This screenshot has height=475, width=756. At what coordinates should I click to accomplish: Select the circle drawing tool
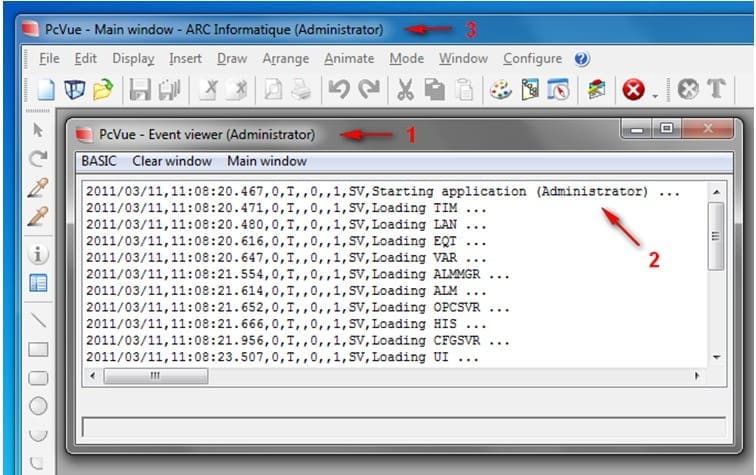(x=38, y=406)
